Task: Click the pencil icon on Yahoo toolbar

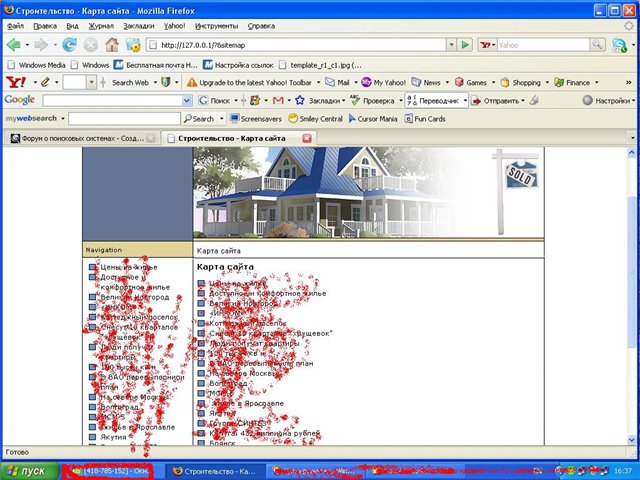Action: (45, 82)
